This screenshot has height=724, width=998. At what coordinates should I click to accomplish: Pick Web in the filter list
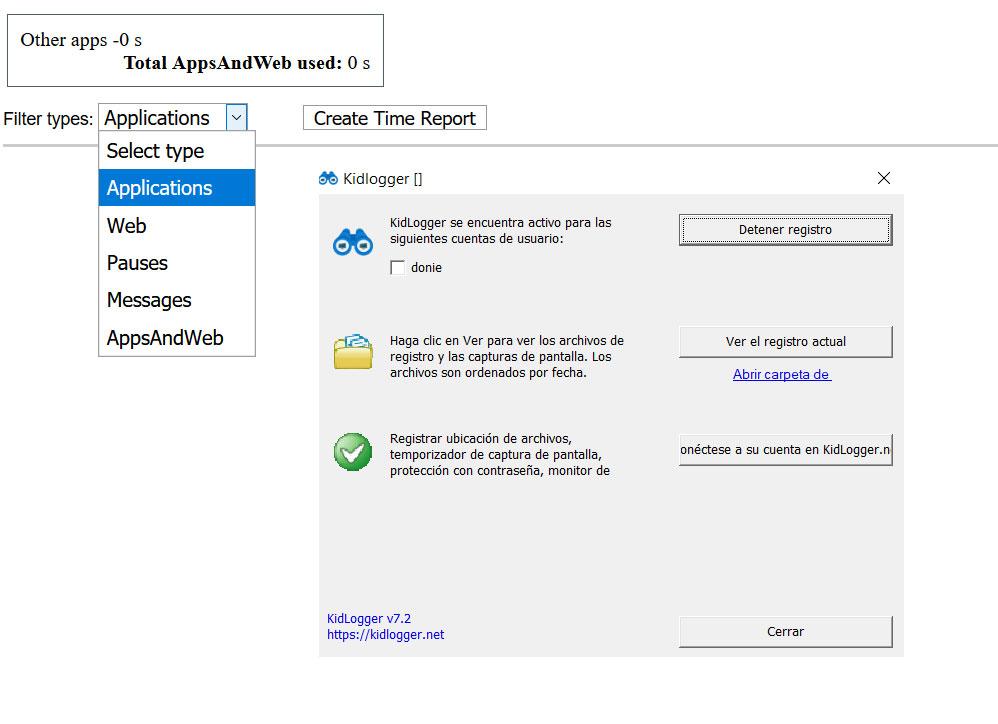click(x=177, y=225)
